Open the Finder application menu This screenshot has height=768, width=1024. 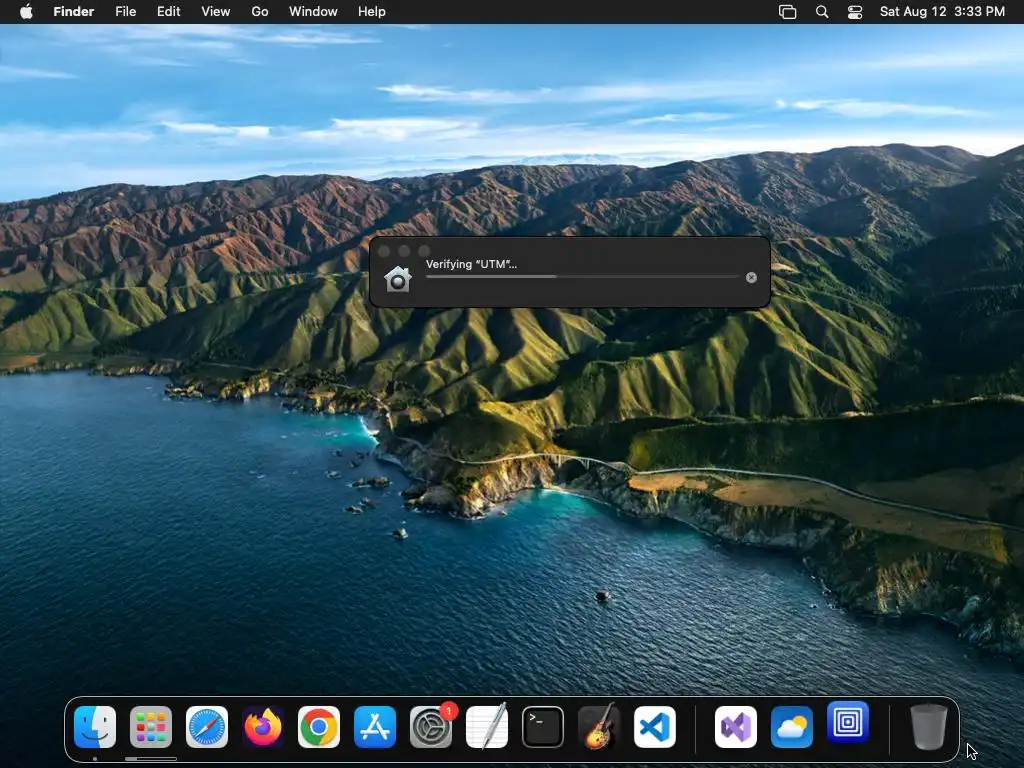click(74, 12)
